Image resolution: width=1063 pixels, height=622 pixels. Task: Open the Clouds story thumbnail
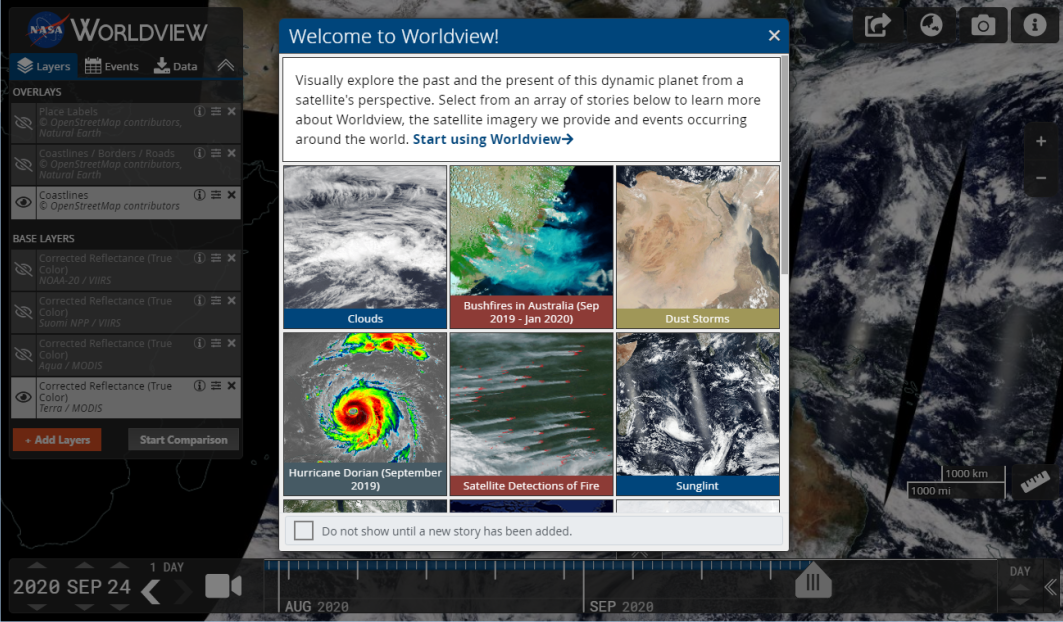point(365,247)
